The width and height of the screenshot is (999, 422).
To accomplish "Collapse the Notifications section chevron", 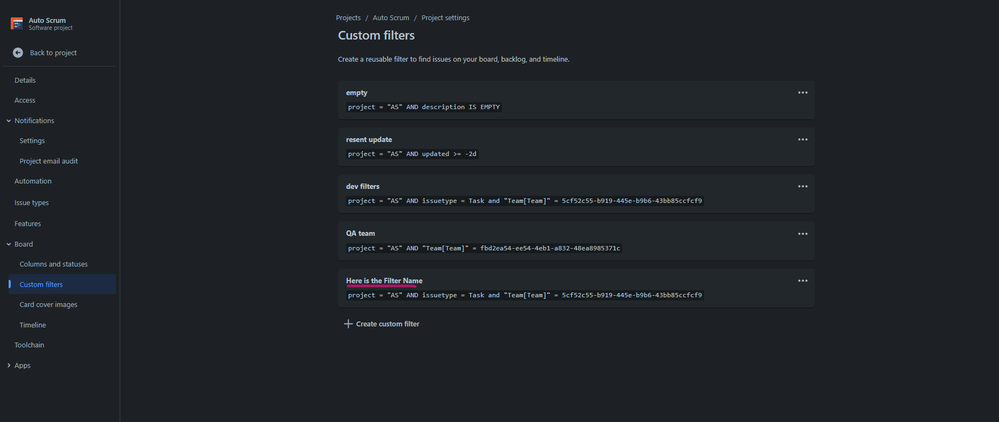I will pyautogui.click(x=8, y=120).
